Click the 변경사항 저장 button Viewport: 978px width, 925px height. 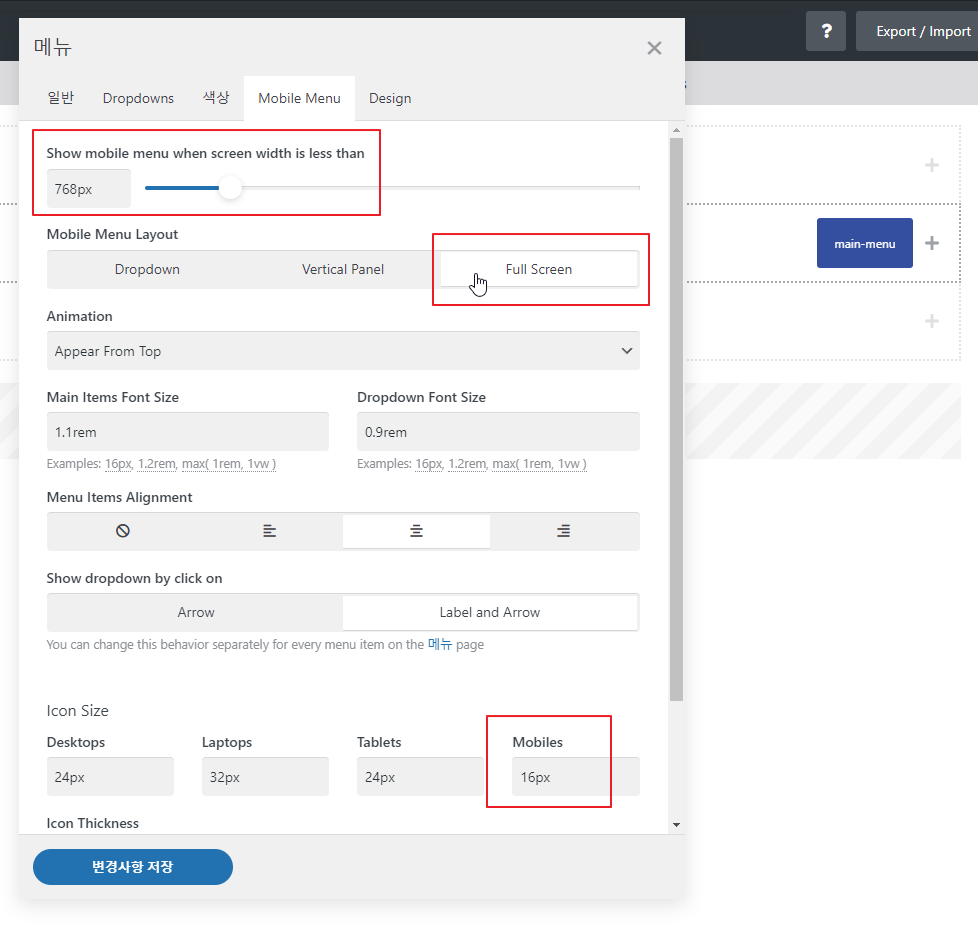tap(133, 866)
